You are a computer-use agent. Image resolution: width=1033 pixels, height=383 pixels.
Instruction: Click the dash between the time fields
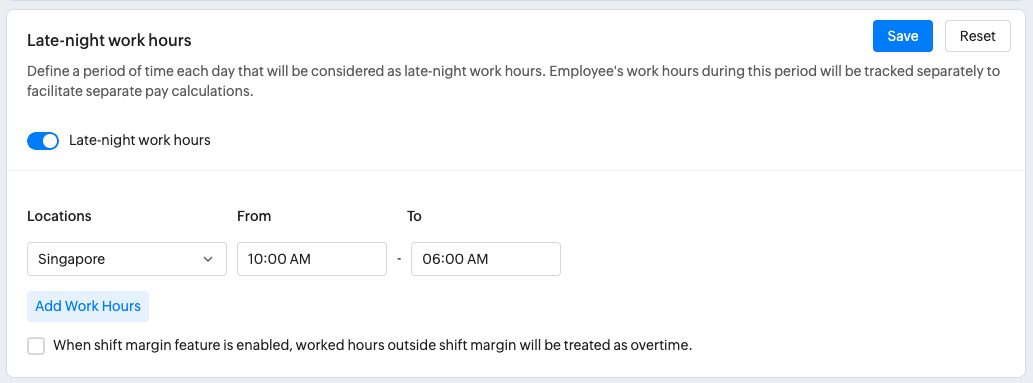[x=399, y=259]
